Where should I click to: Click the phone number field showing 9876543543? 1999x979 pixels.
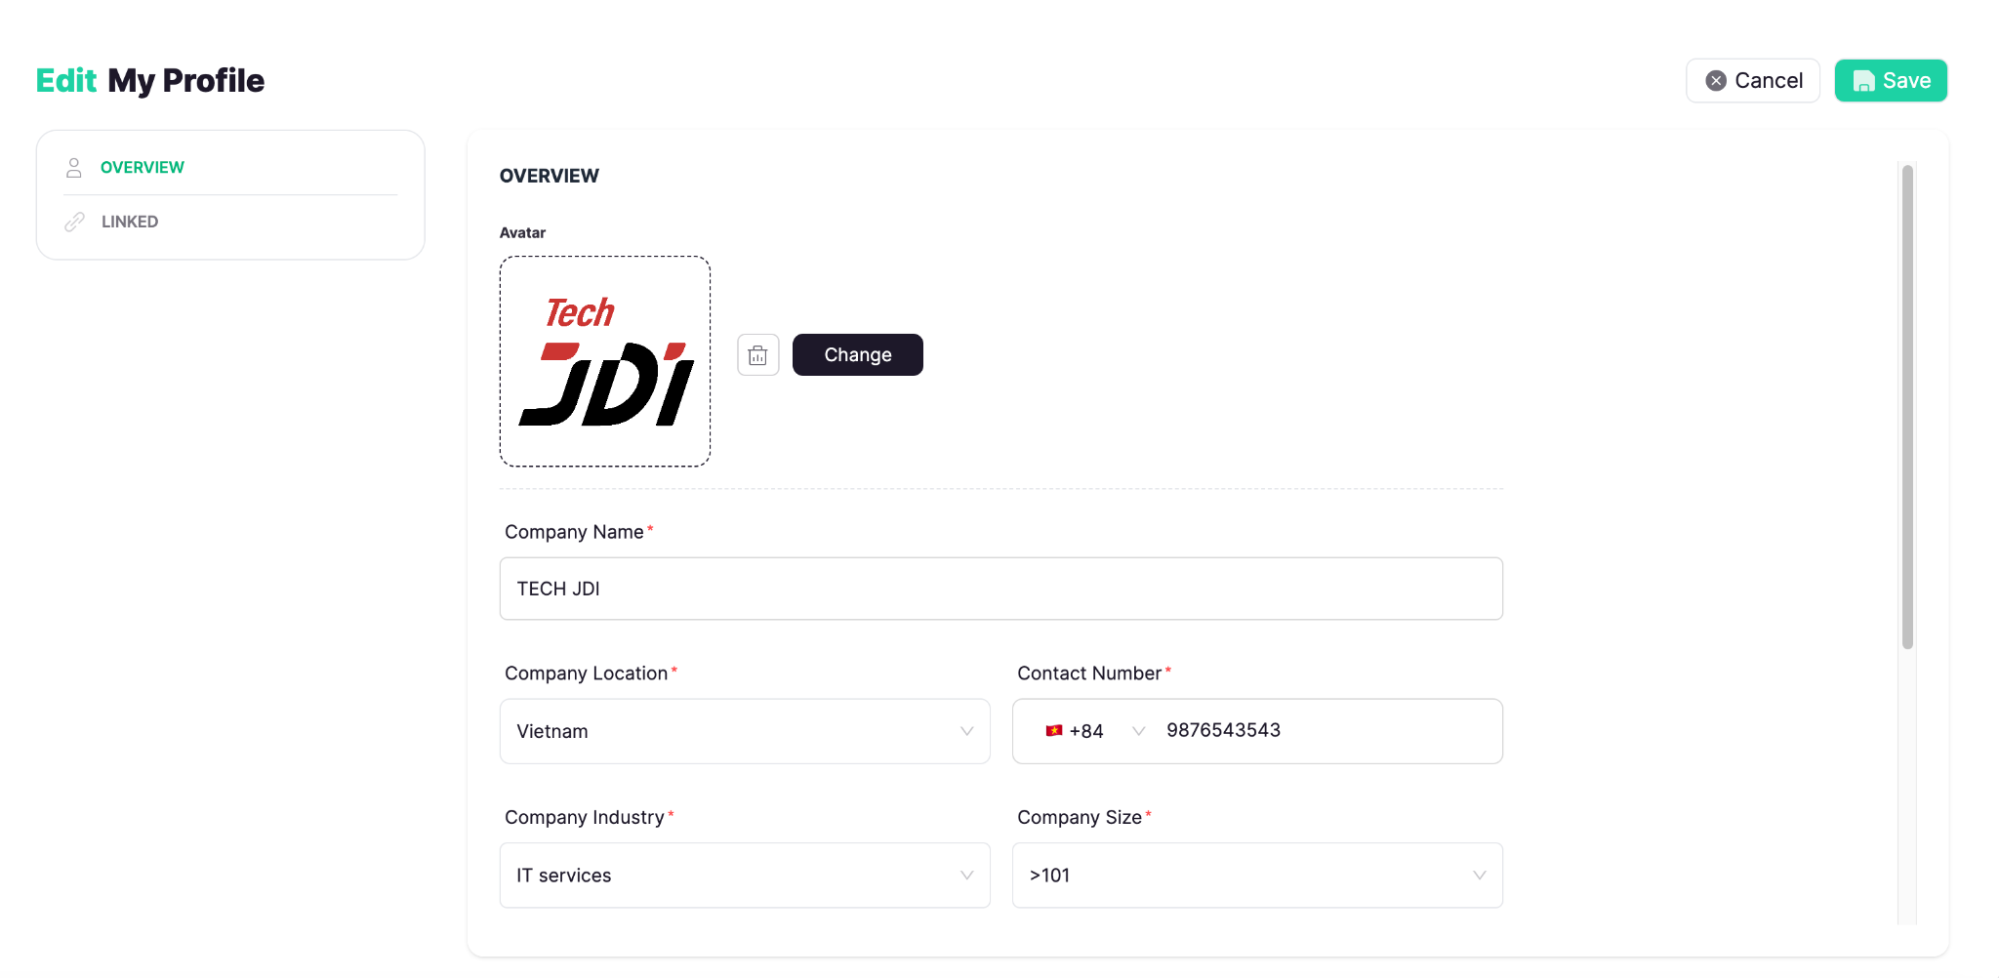tap(1300, 731)
